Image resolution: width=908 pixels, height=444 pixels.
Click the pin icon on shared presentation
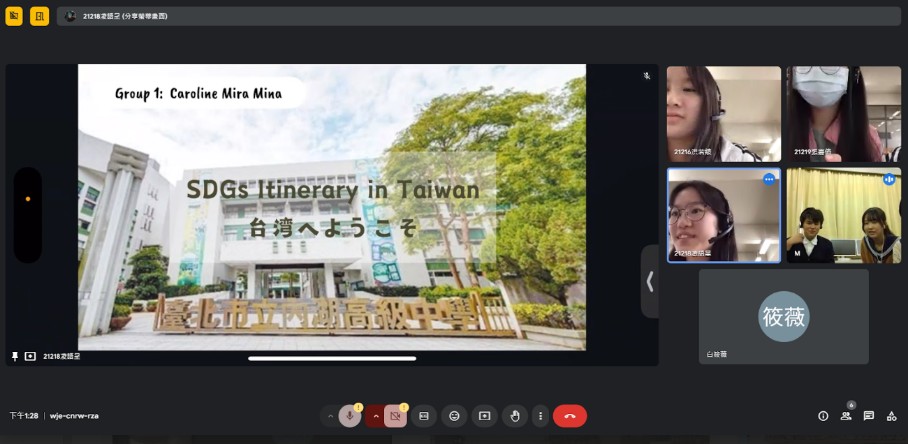pyautogui.click(x=15, y=356)
